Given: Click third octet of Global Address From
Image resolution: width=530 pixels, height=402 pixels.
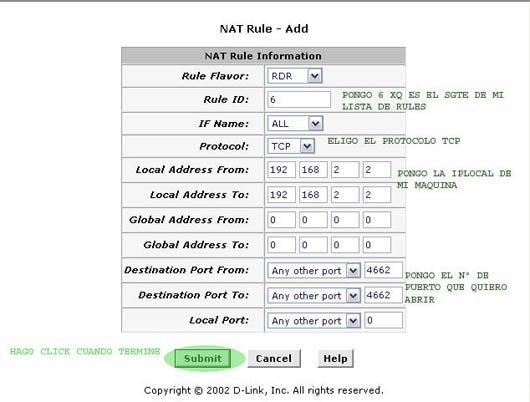Looking at the screenshot, I should [x=345, y=220].
